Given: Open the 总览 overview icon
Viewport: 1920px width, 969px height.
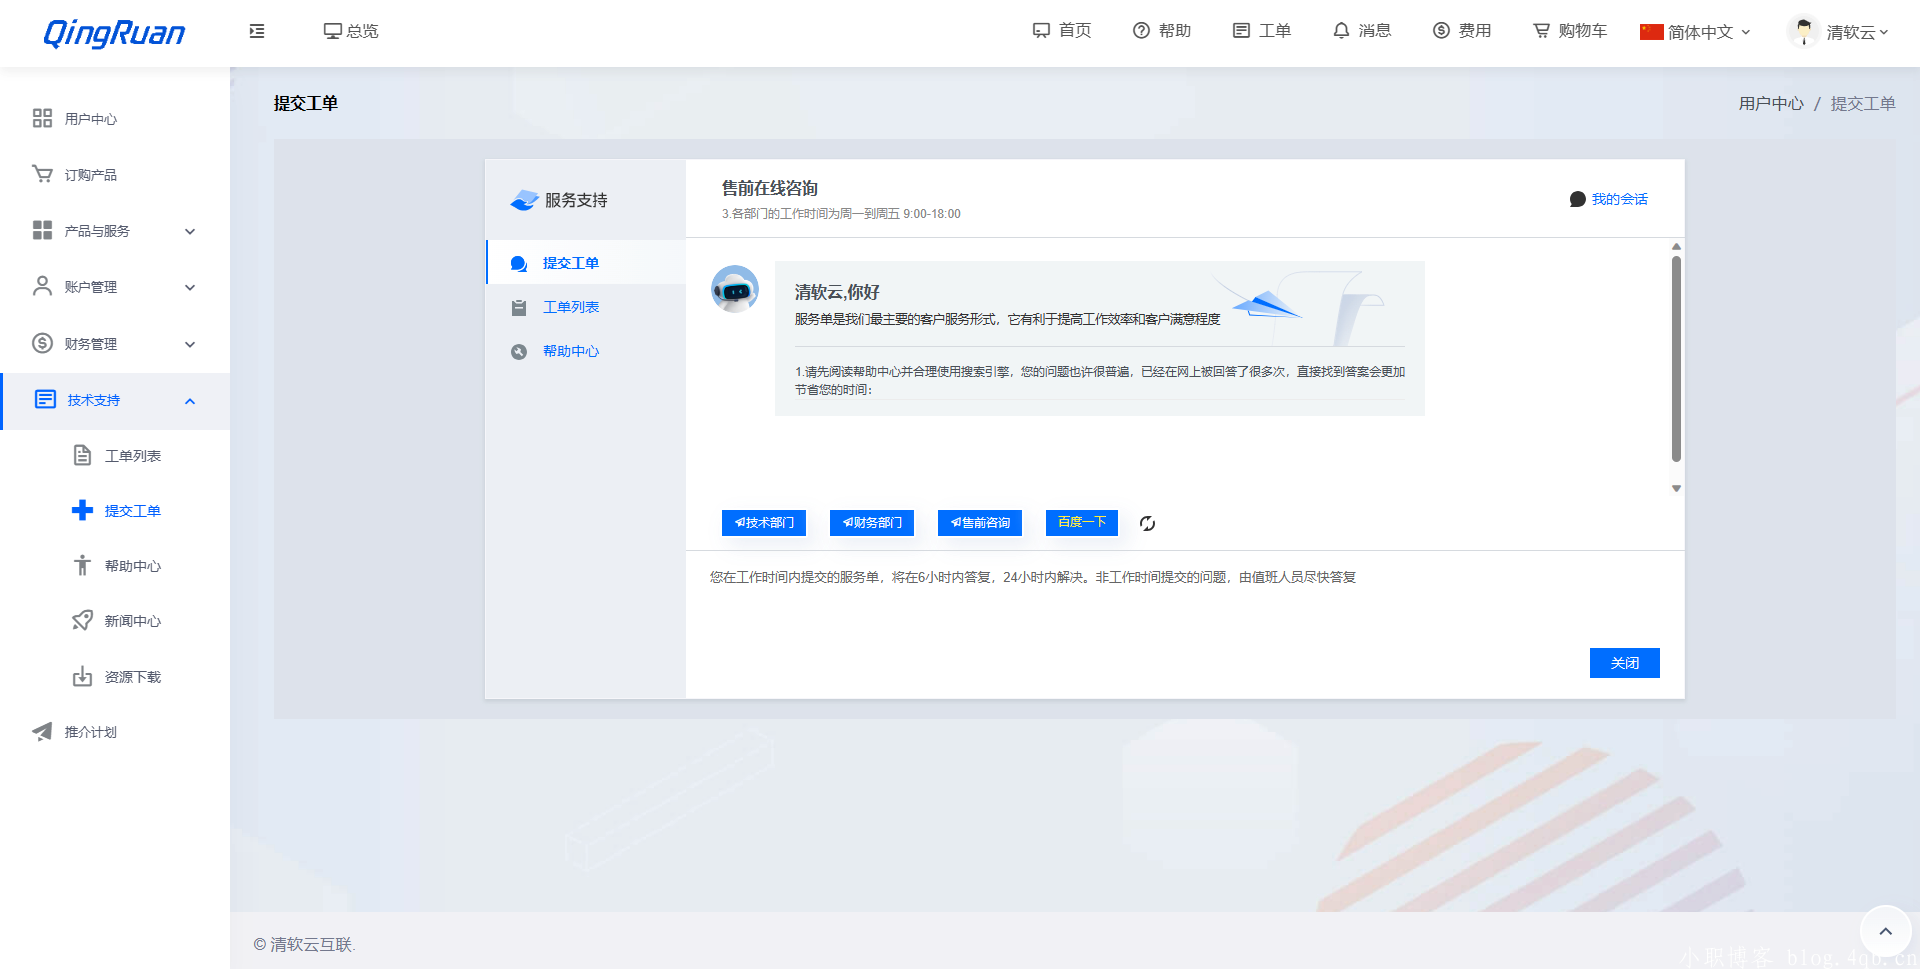Looking at the screenshot, I should point(333,31).
